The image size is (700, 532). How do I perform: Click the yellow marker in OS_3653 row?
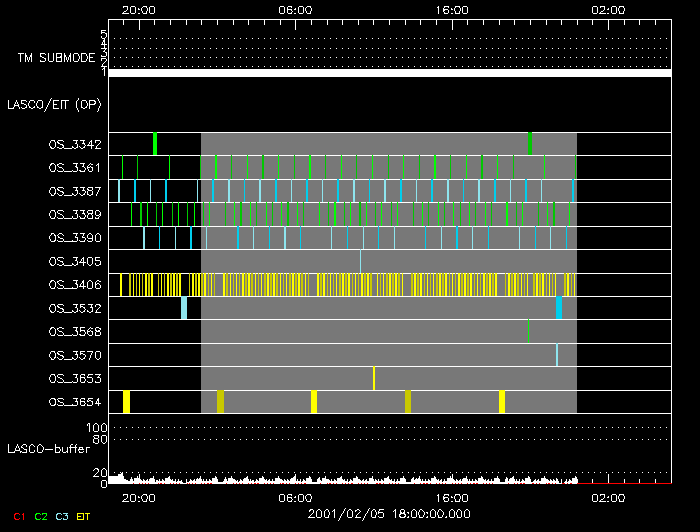coord(374,378)
